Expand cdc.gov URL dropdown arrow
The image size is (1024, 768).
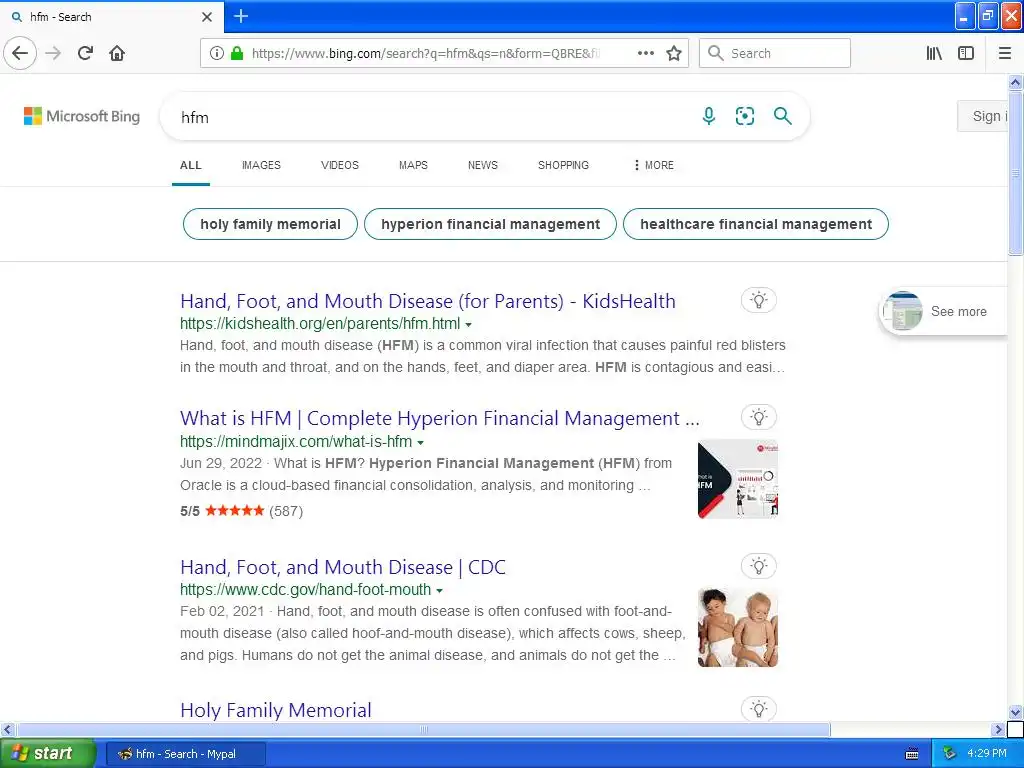[440, 590]
